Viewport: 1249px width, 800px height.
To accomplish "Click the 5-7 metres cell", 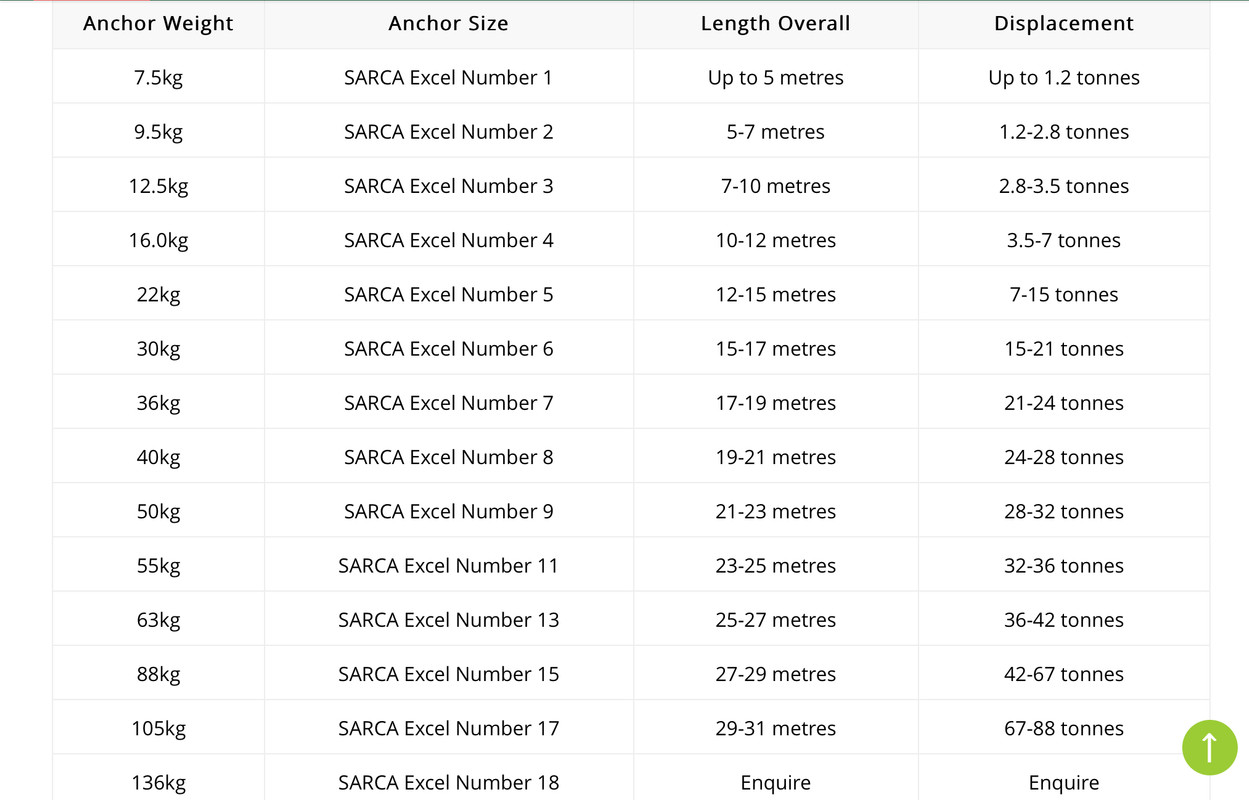I will (x=776, y=131).
